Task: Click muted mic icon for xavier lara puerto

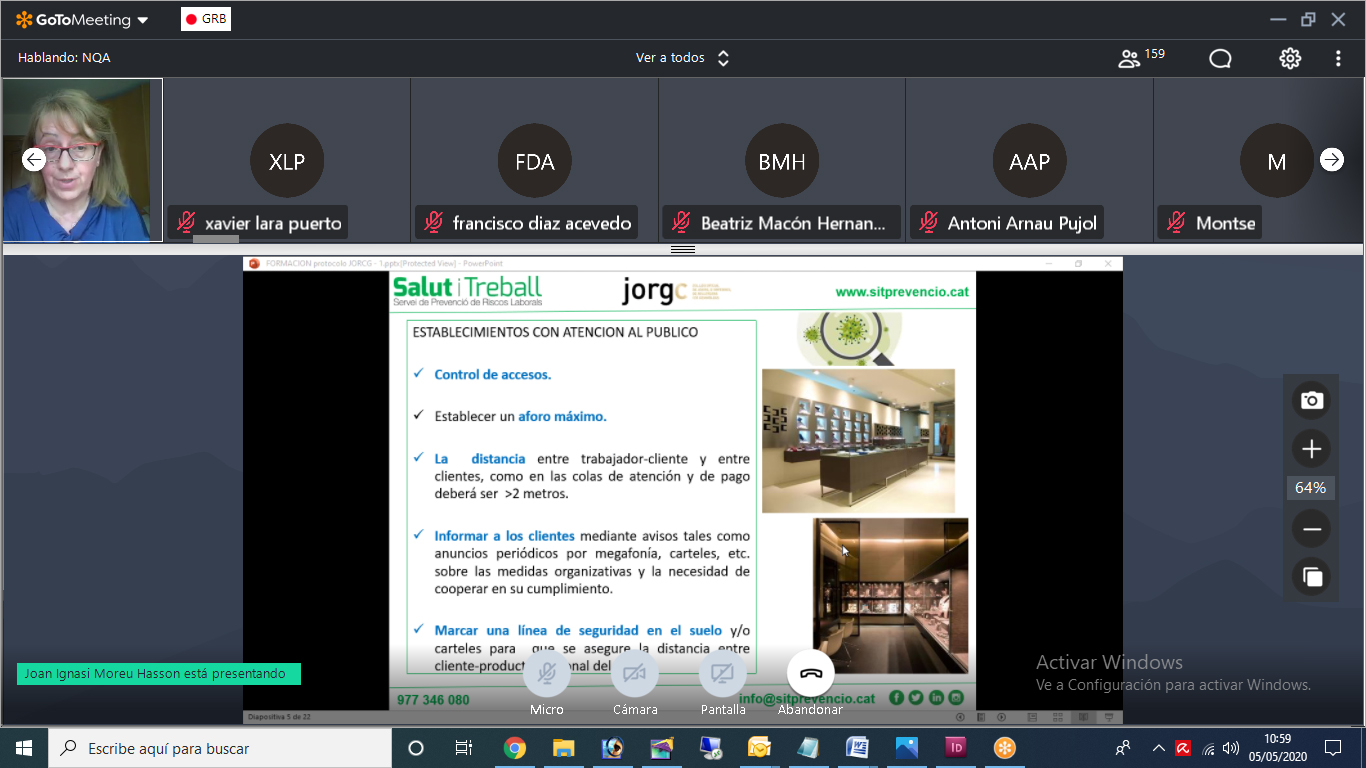Action: click(x=186, y=222)
